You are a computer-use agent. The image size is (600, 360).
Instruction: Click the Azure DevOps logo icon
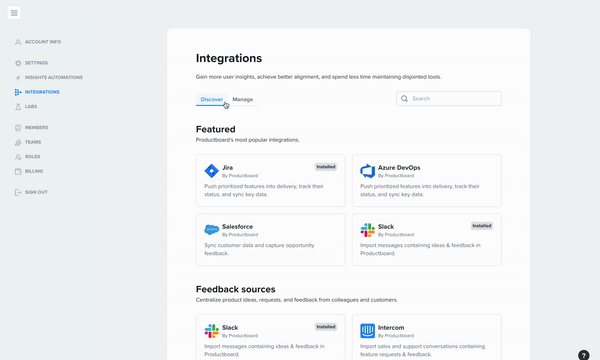tap(367, 171)
